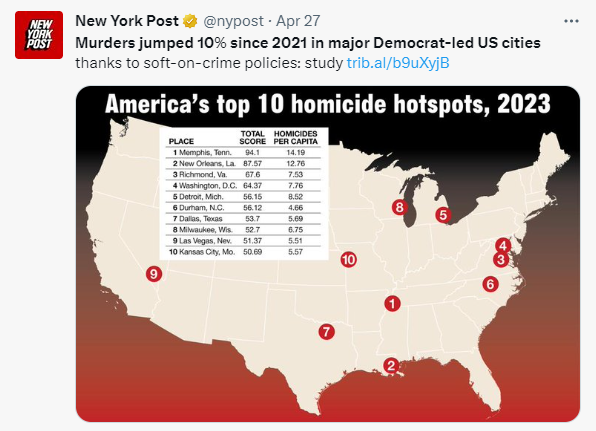Click the @nypost handle
Screen dimensions: 596x431
[x=233, y=21]
